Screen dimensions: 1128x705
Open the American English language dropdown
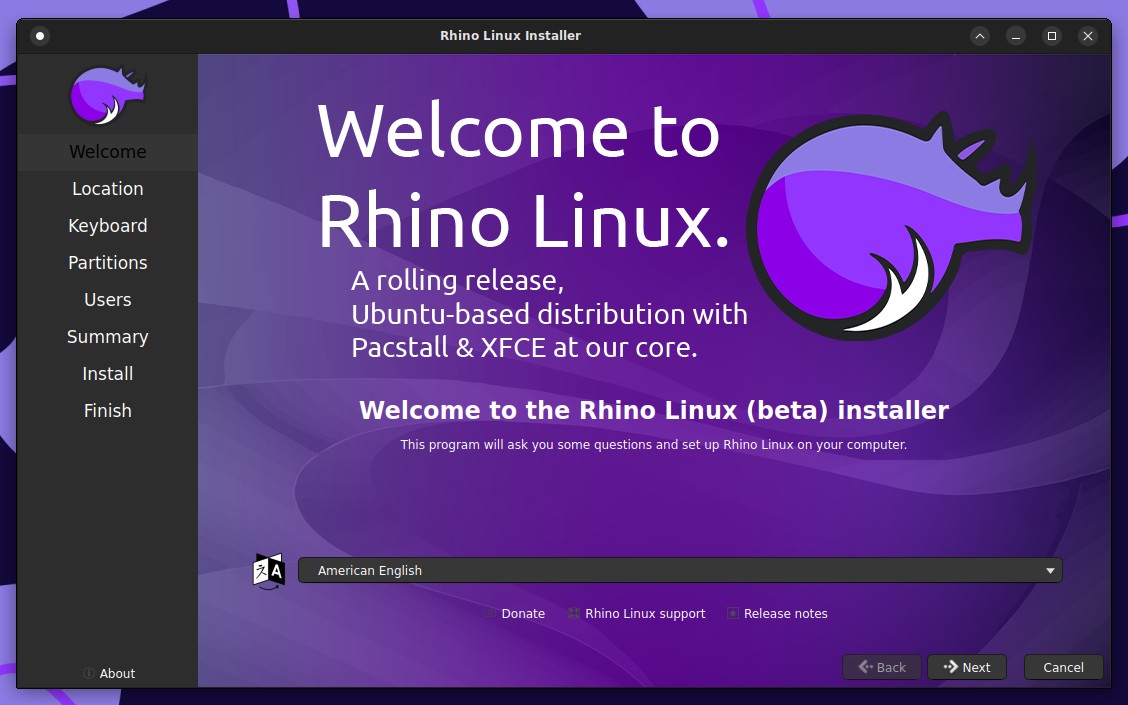coord(680,570)
